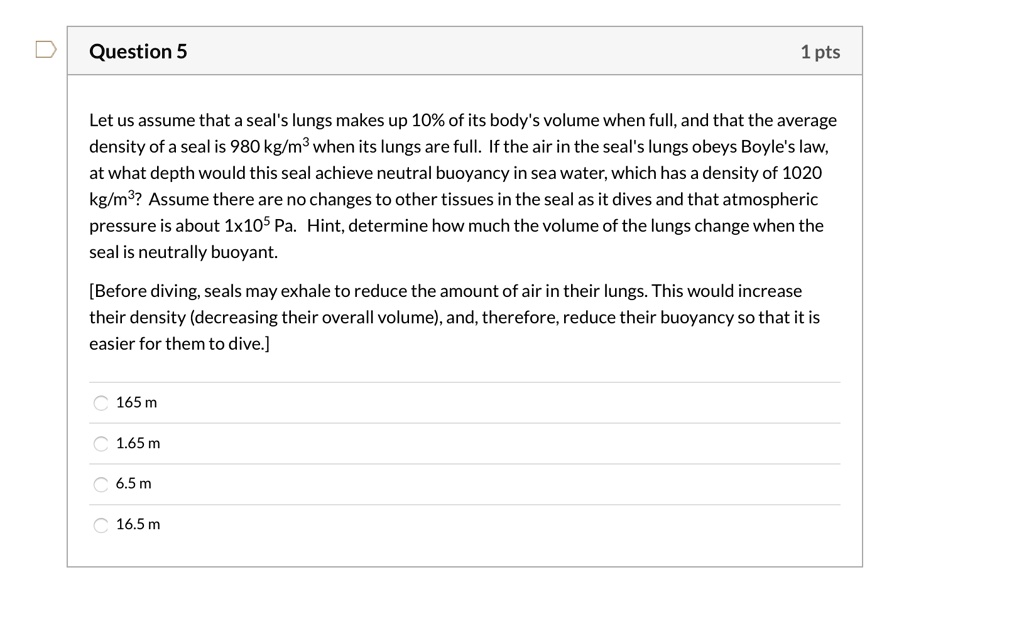
Task: Choose the 1.65 m radio option
Action: pyautogui.click(x=101, y=444)
